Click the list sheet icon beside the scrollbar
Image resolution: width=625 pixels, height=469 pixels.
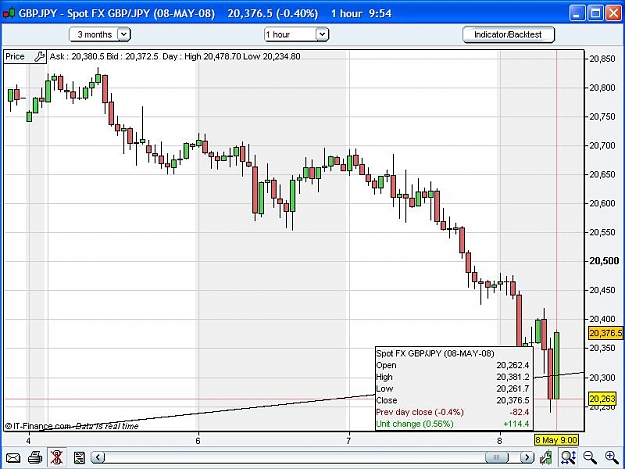pos(79,457)
